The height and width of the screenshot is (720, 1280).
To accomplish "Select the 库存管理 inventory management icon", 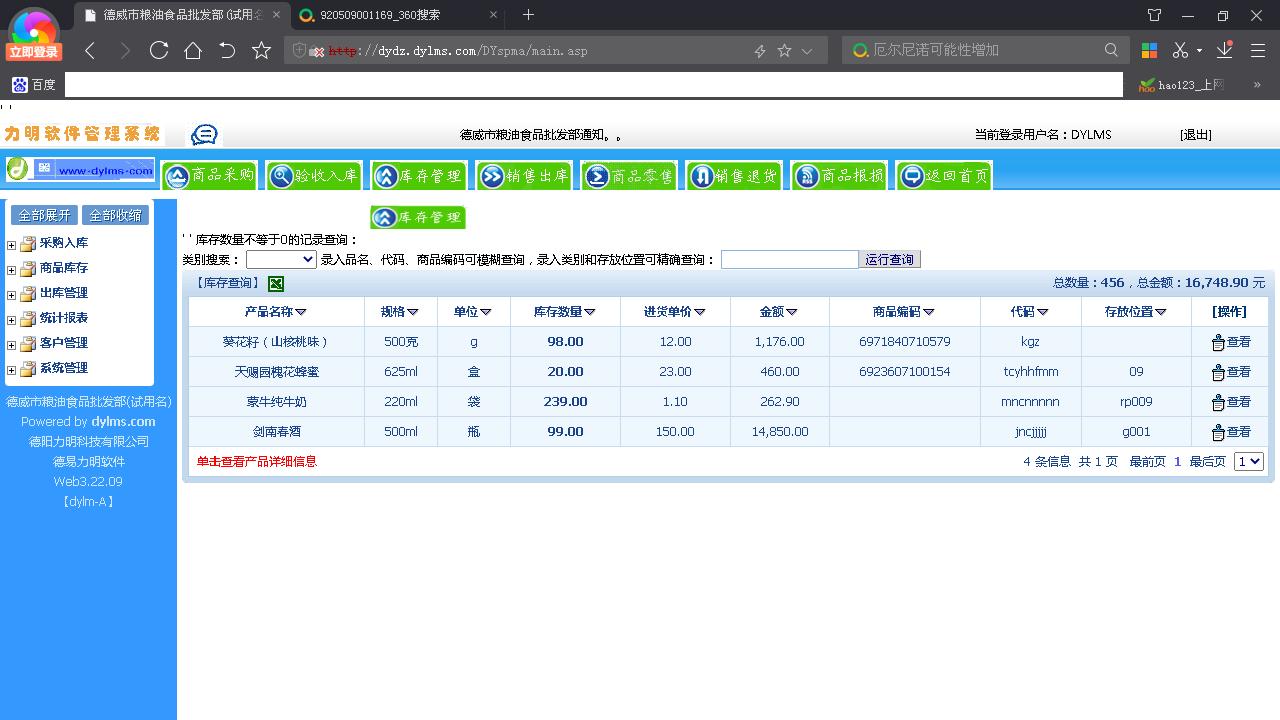I will pyautogui.click(x=419, y=175).
